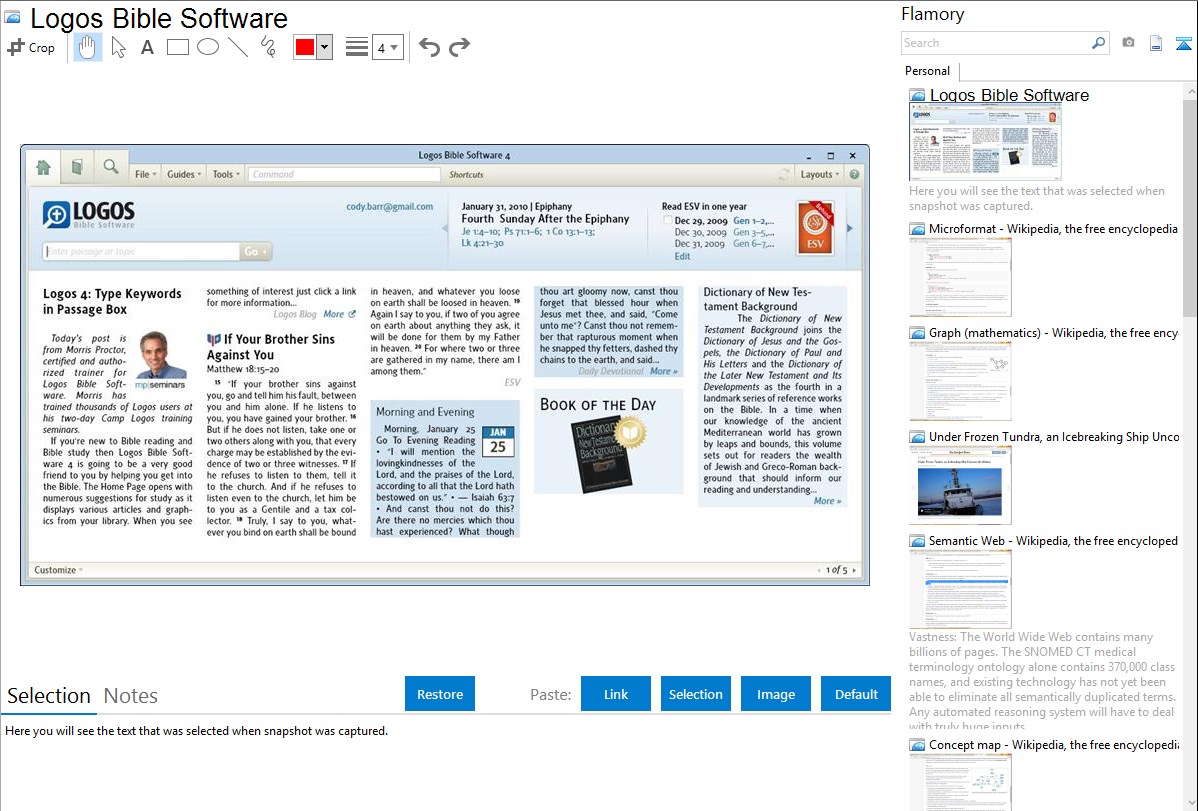Viewport: 1198px width, 811px height.
Task: Click Book of the Day cover image
Action: 609,454
